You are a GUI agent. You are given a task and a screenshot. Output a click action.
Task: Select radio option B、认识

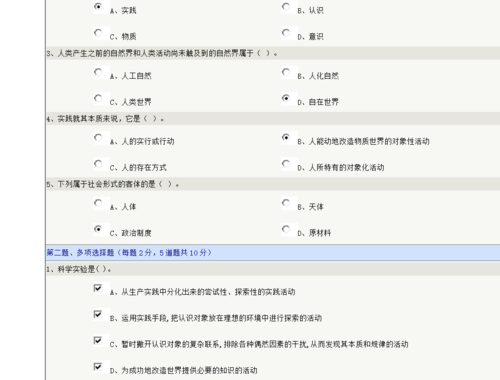tap(286, 6)
